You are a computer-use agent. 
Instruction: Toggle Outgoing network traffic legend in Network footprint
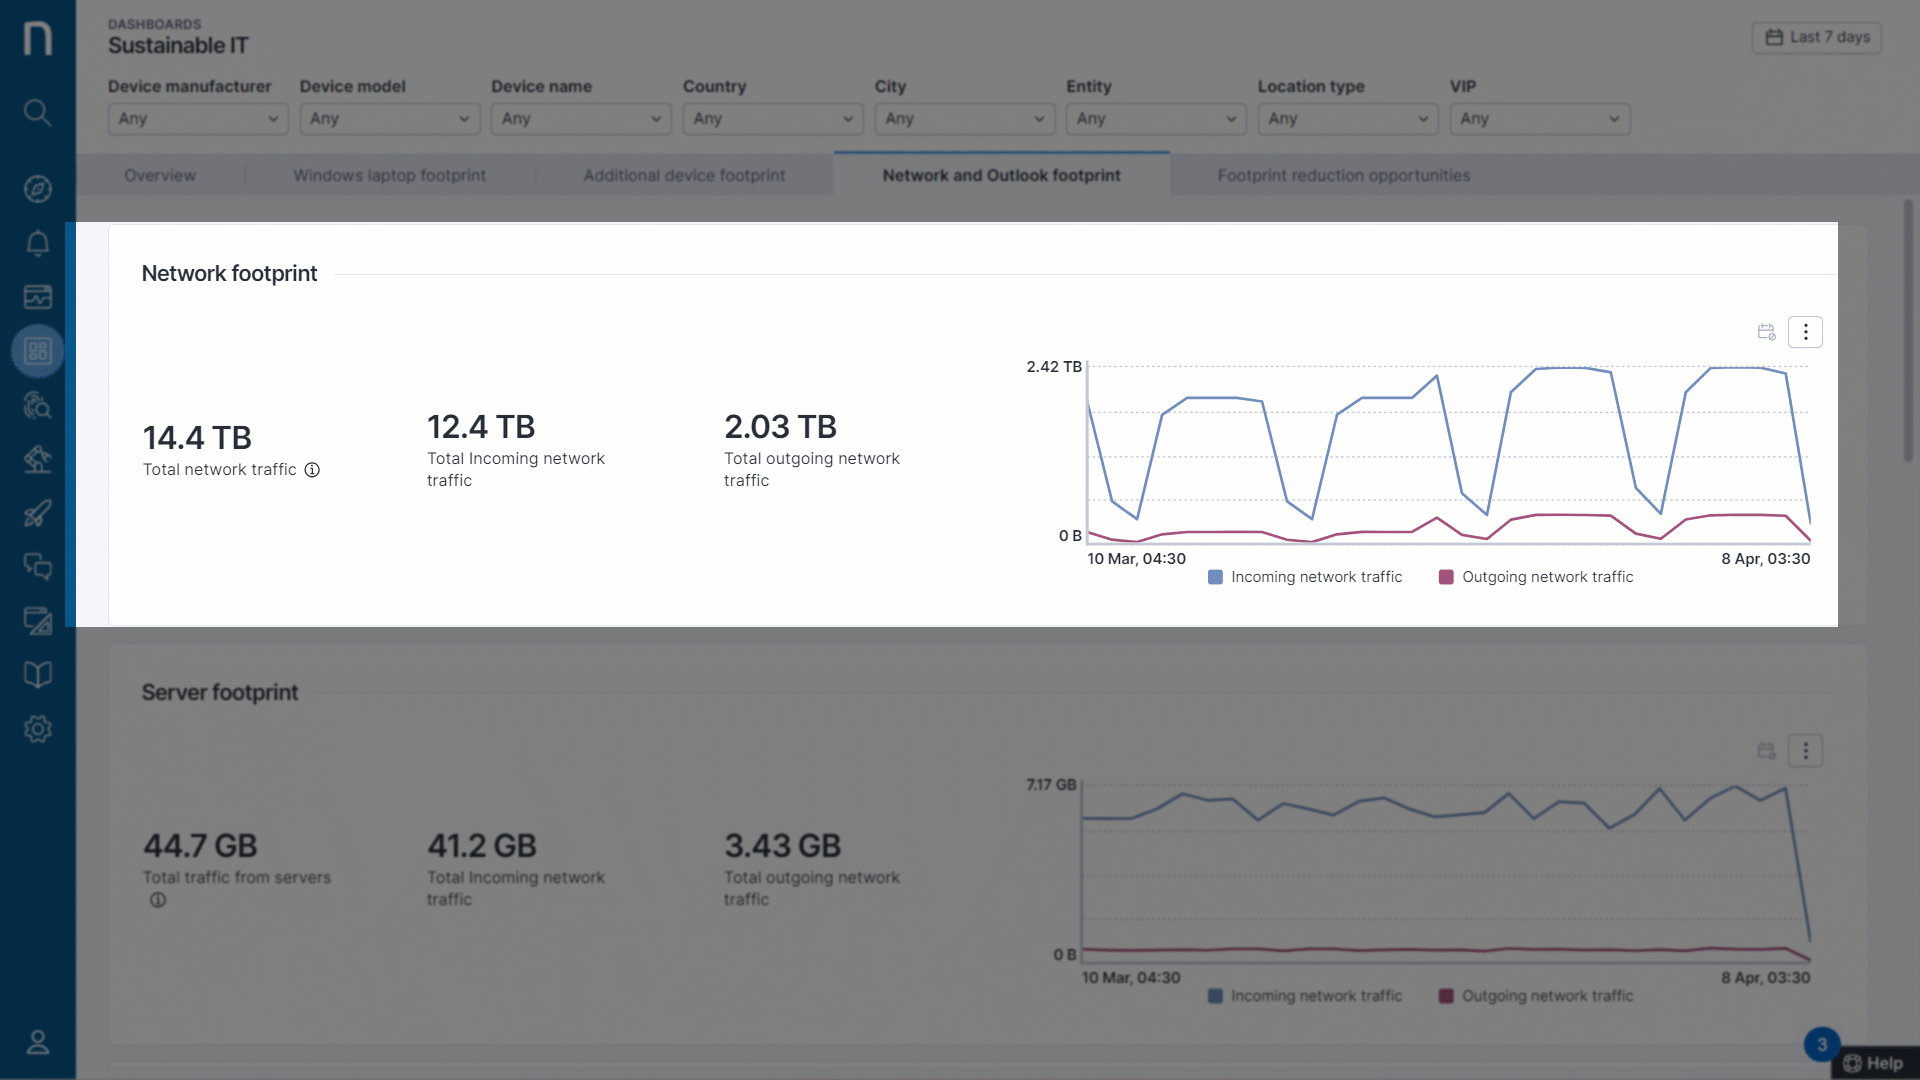[x=1536, y=577]
